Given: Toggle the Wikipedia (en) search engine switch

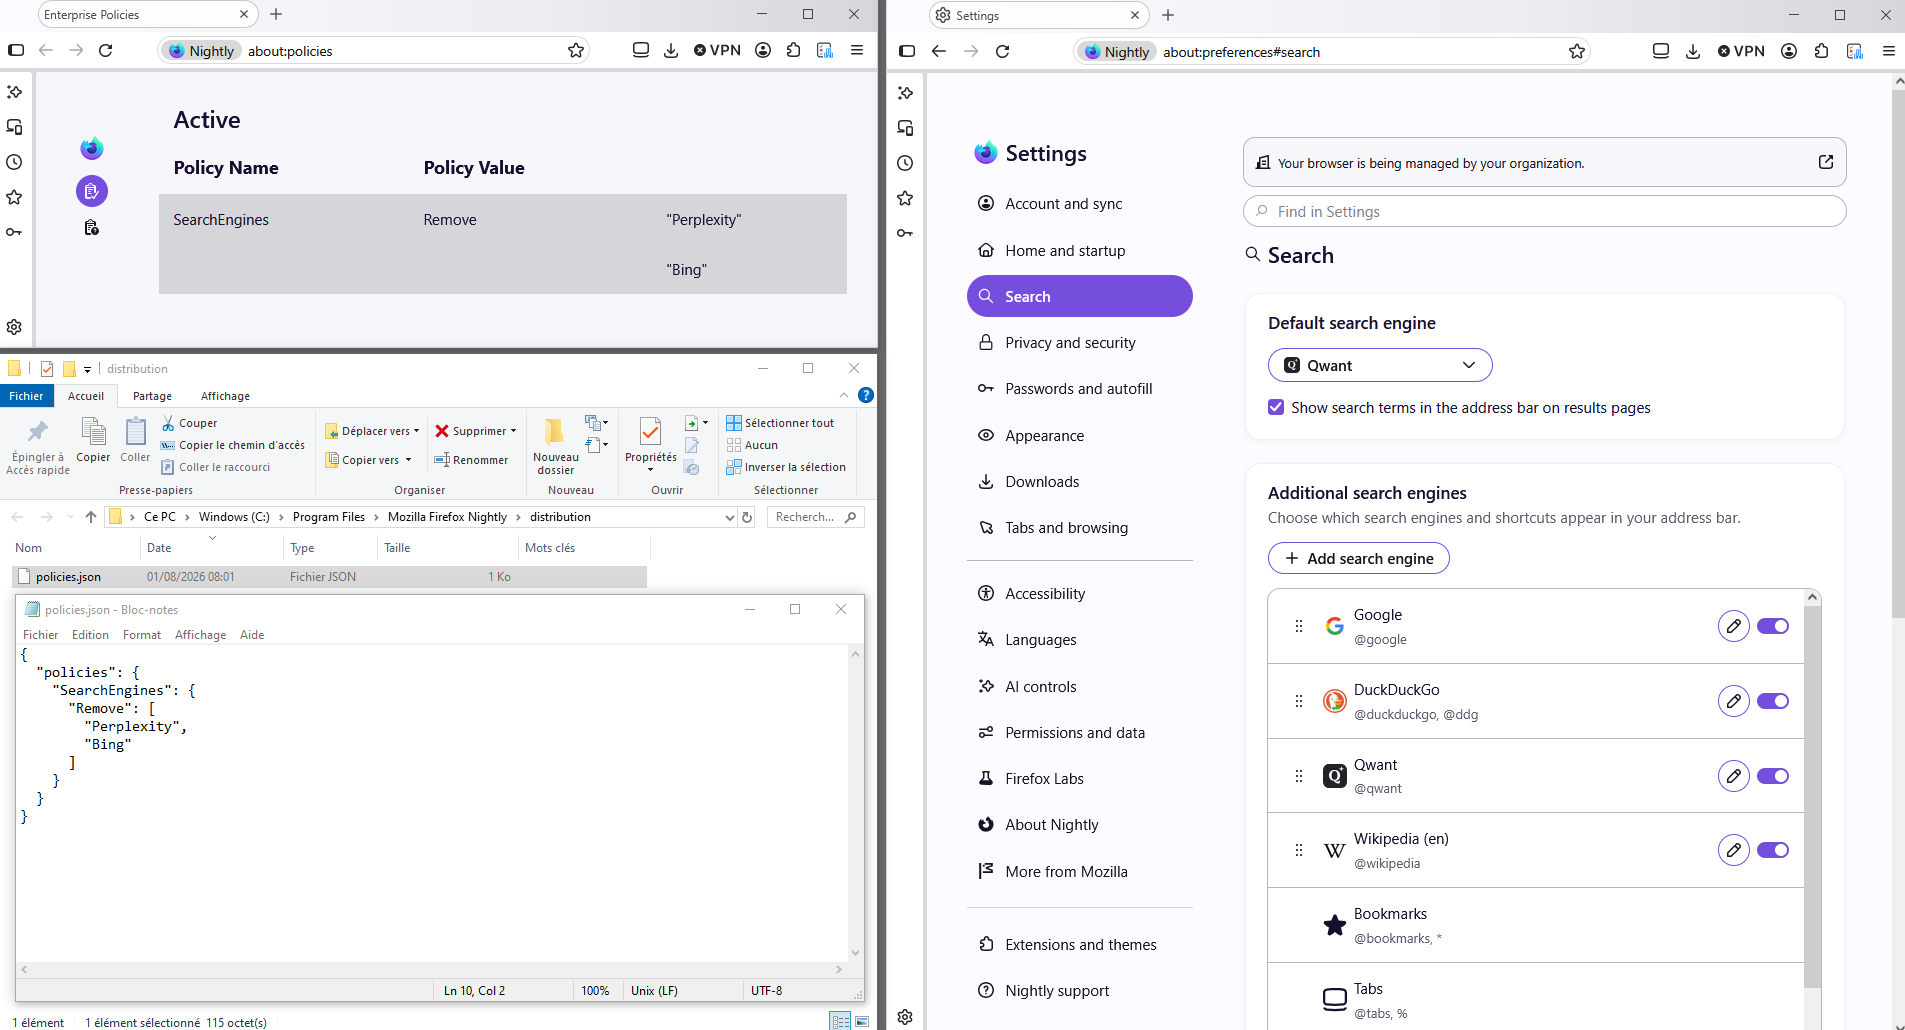Looking at the screenshot, I should click(1773, 850).
